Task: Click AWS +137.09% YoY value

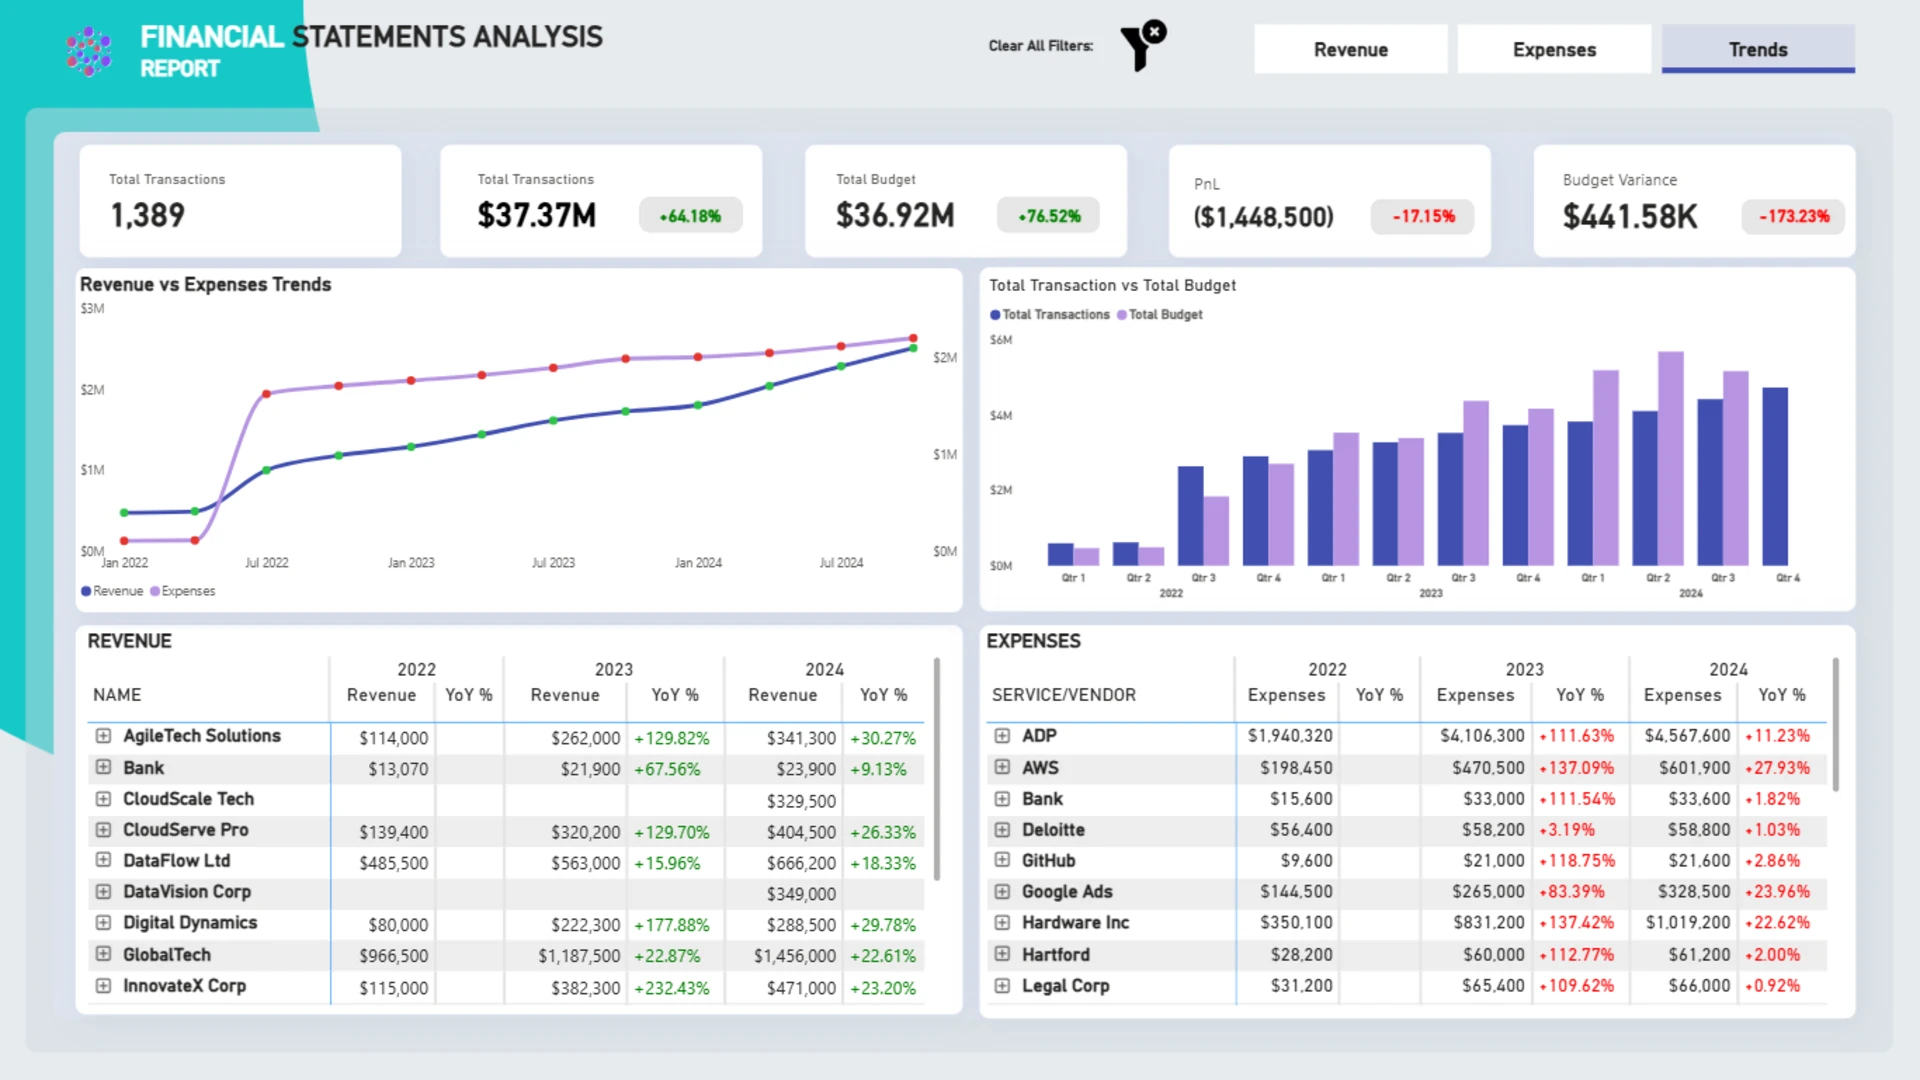Action: tap(1577, 768)
